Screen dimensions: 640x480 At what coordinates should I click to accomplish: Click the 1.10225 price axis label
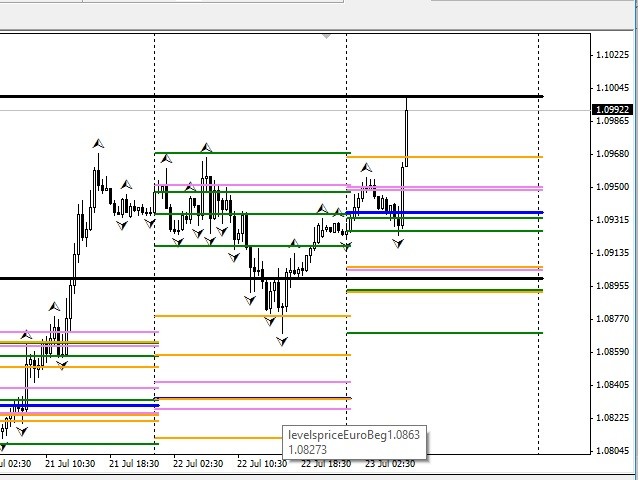(x=612, y=55)
